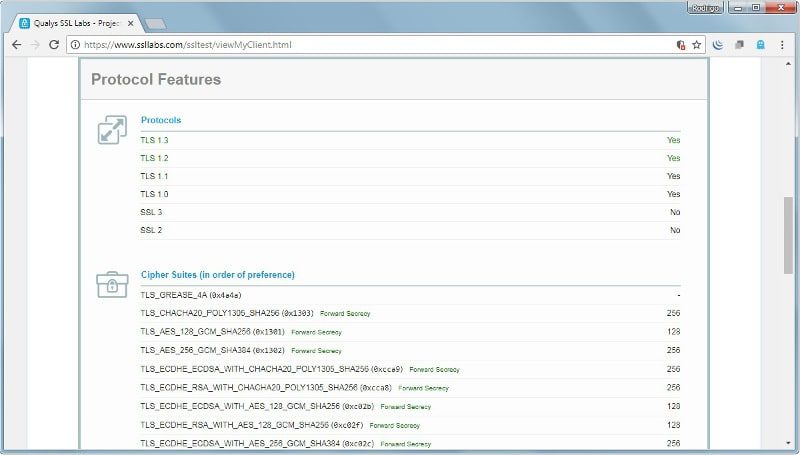Viewport: 800px width, 455px height.
Task: Open the blue lock extension icon
Action: click(x=761, y=45)
